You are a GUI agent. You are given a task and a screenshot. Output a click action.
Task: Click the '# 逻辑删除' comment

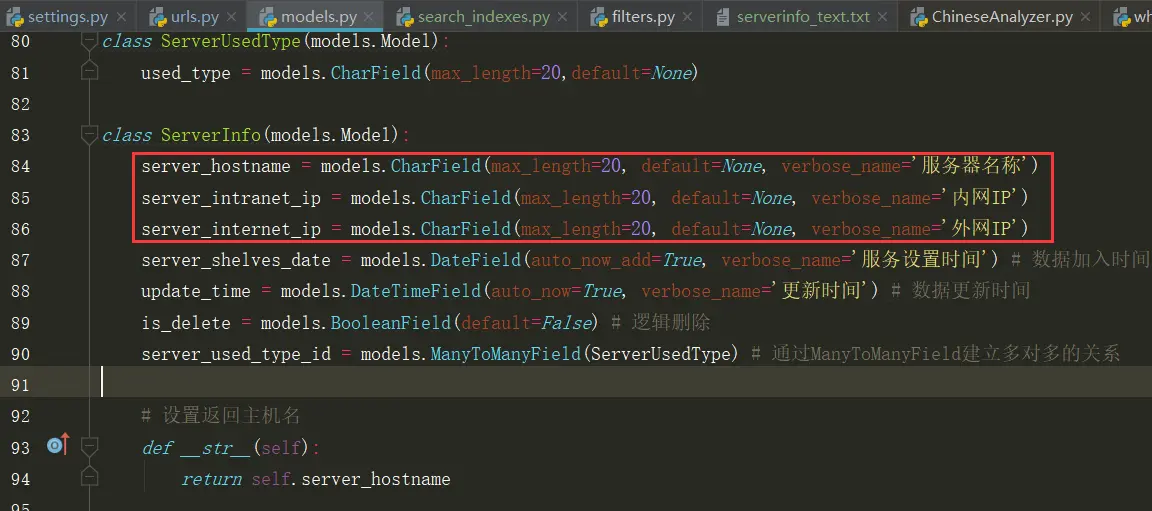(660, 323)
